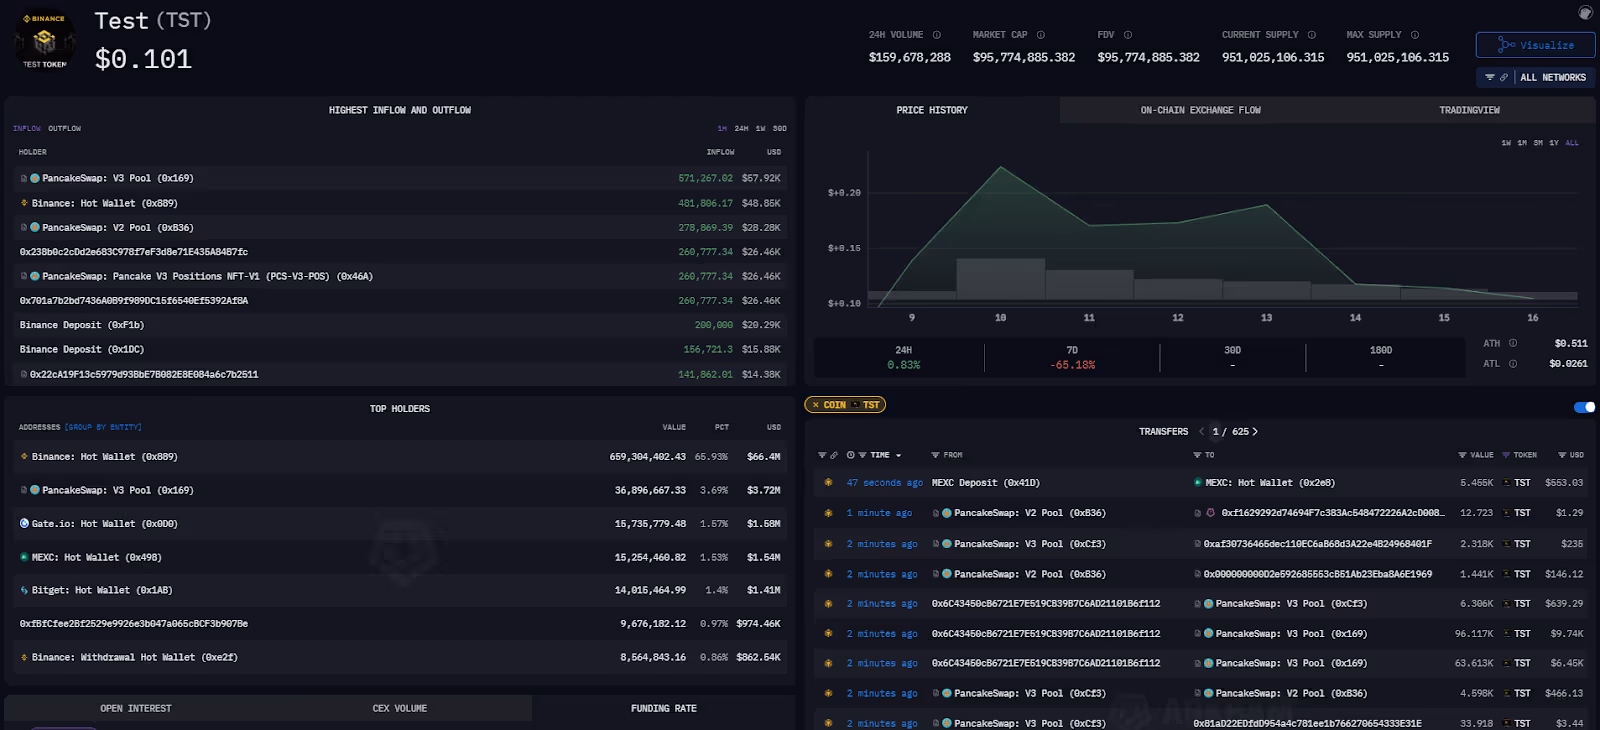
Task: Click the Binance logo beside Withdrawal Hot Wallet (0xe2f)
Action: [x=24, y=657]
